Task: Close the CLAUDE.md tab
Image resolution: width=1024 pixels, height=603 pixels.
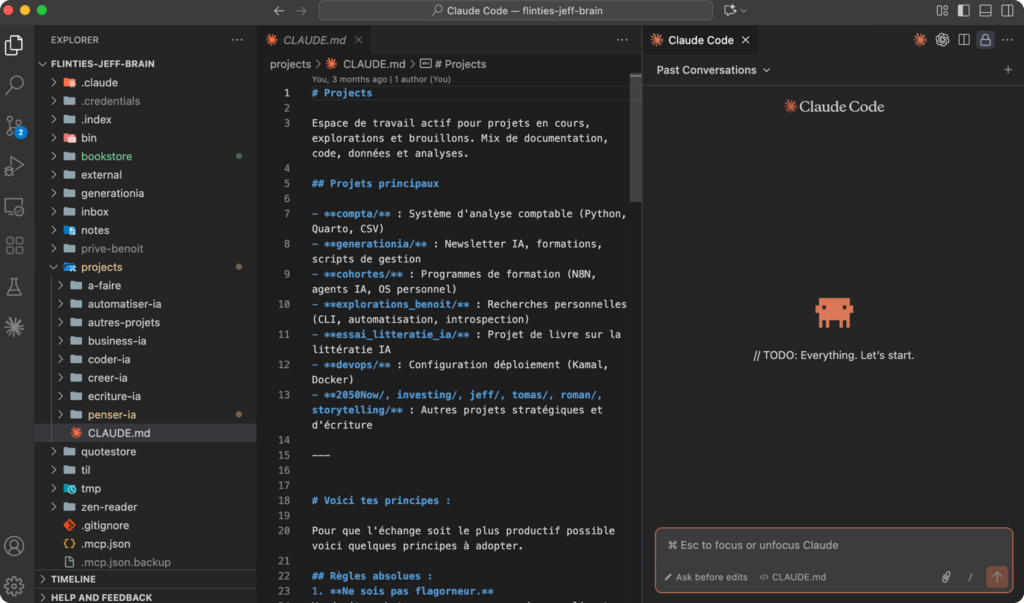Action: tap(359, 40)
